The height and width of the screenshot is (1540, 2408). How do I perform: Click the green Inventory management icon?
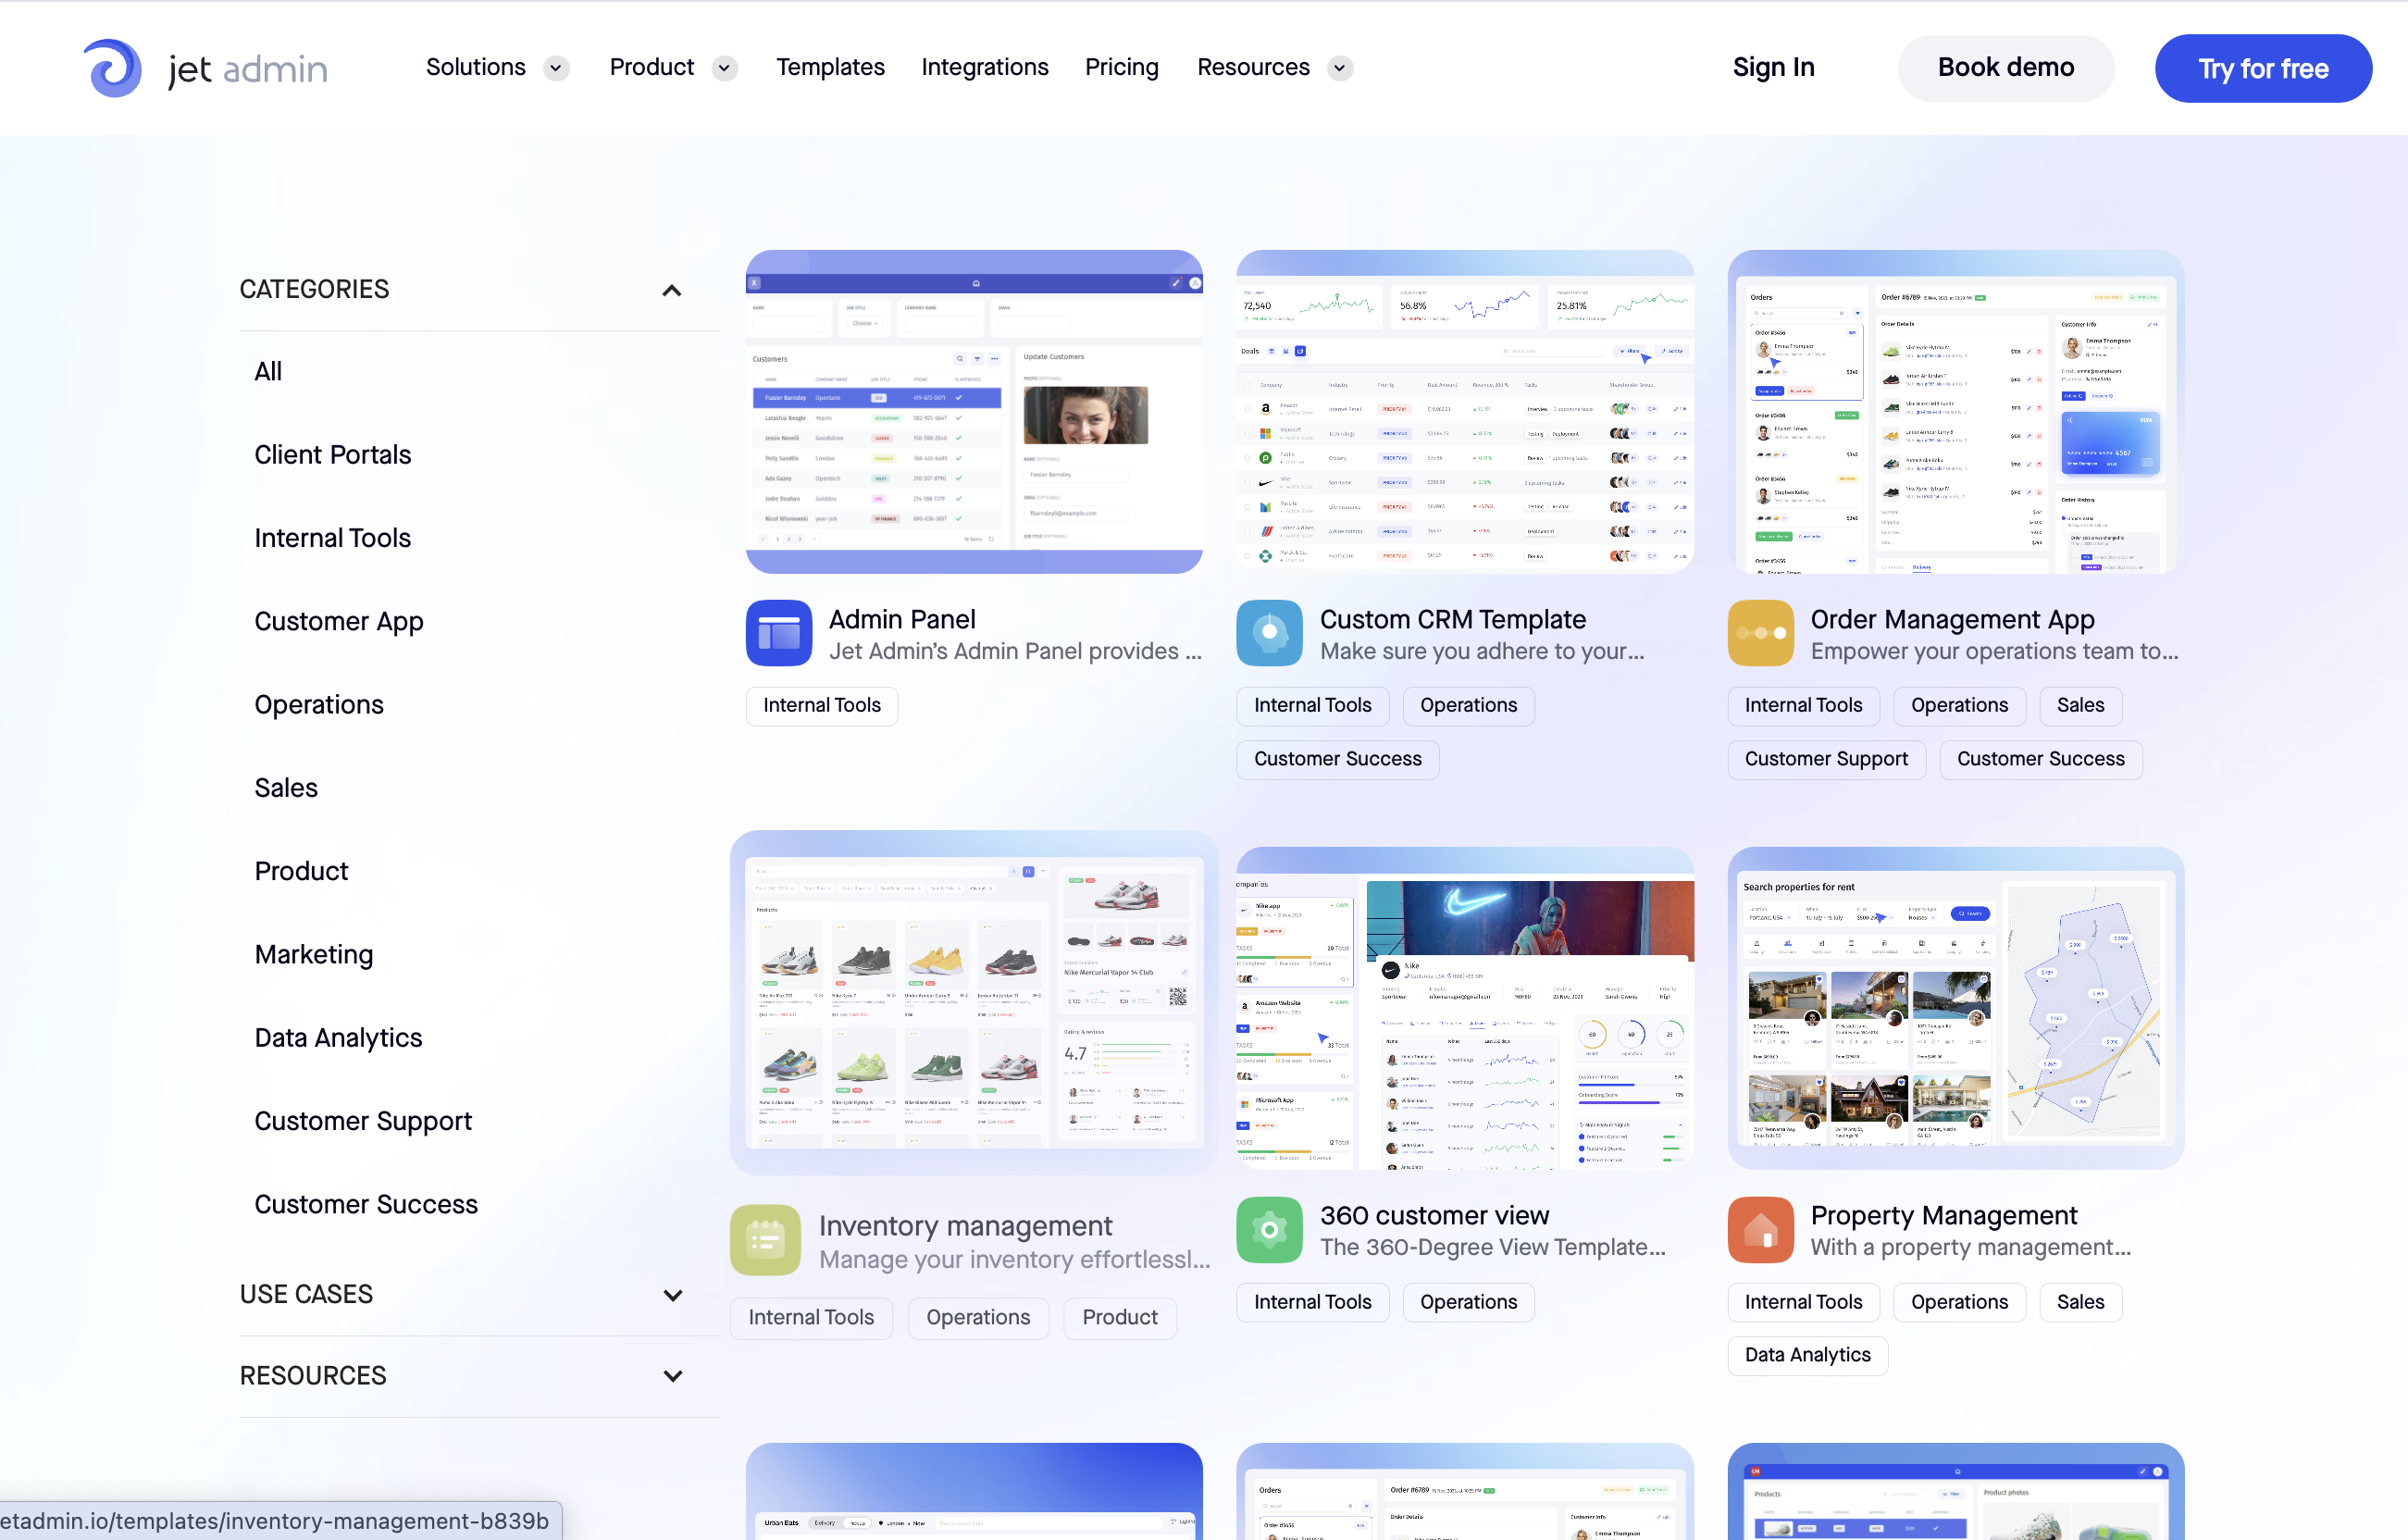pyautogui.click(x=765, y=1240)
